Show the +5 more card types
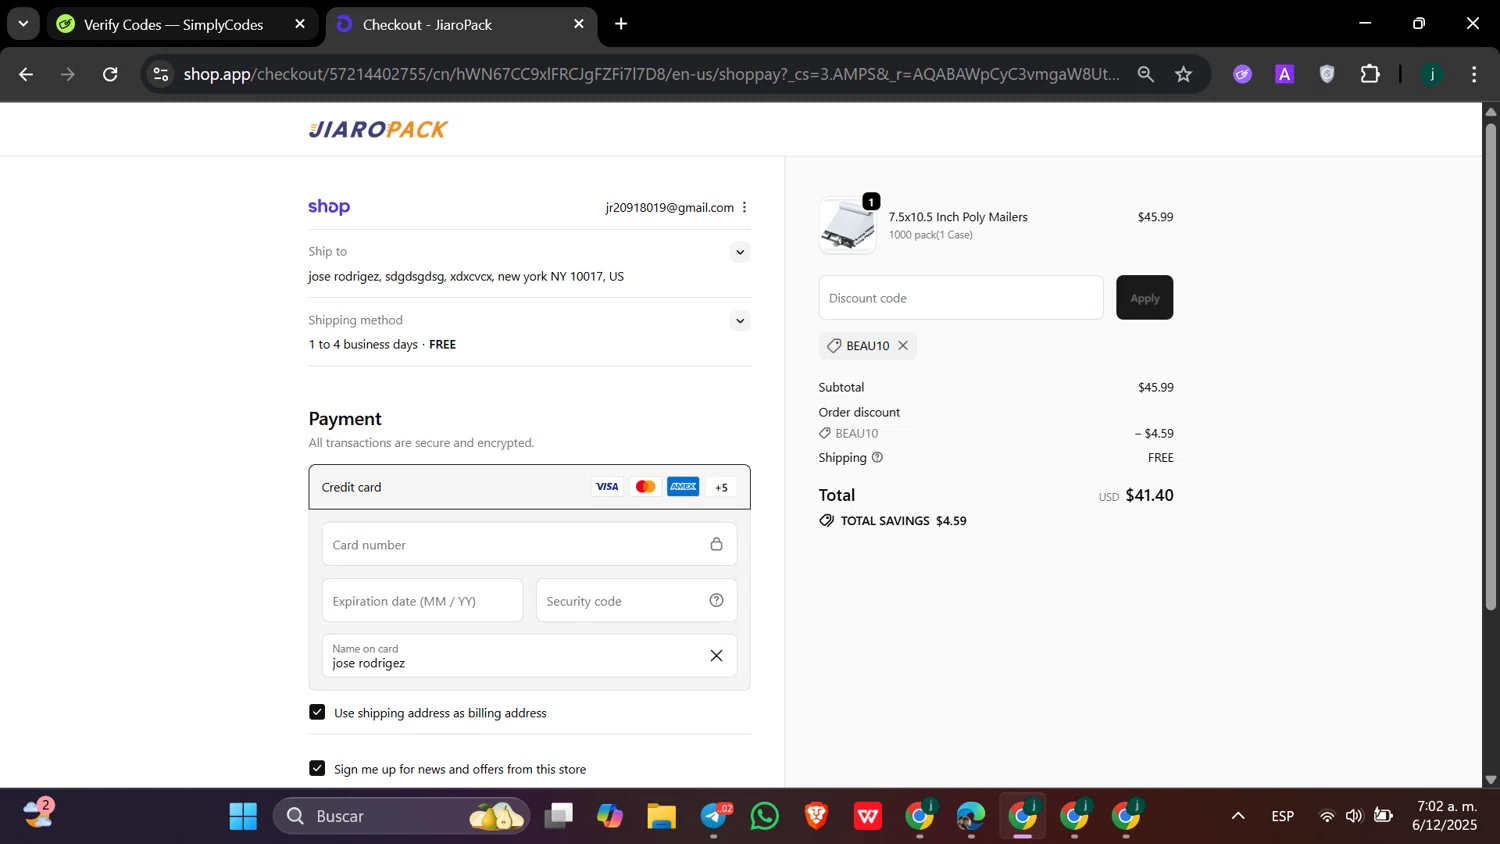1500x844 pixels. (x=721, y=487)
